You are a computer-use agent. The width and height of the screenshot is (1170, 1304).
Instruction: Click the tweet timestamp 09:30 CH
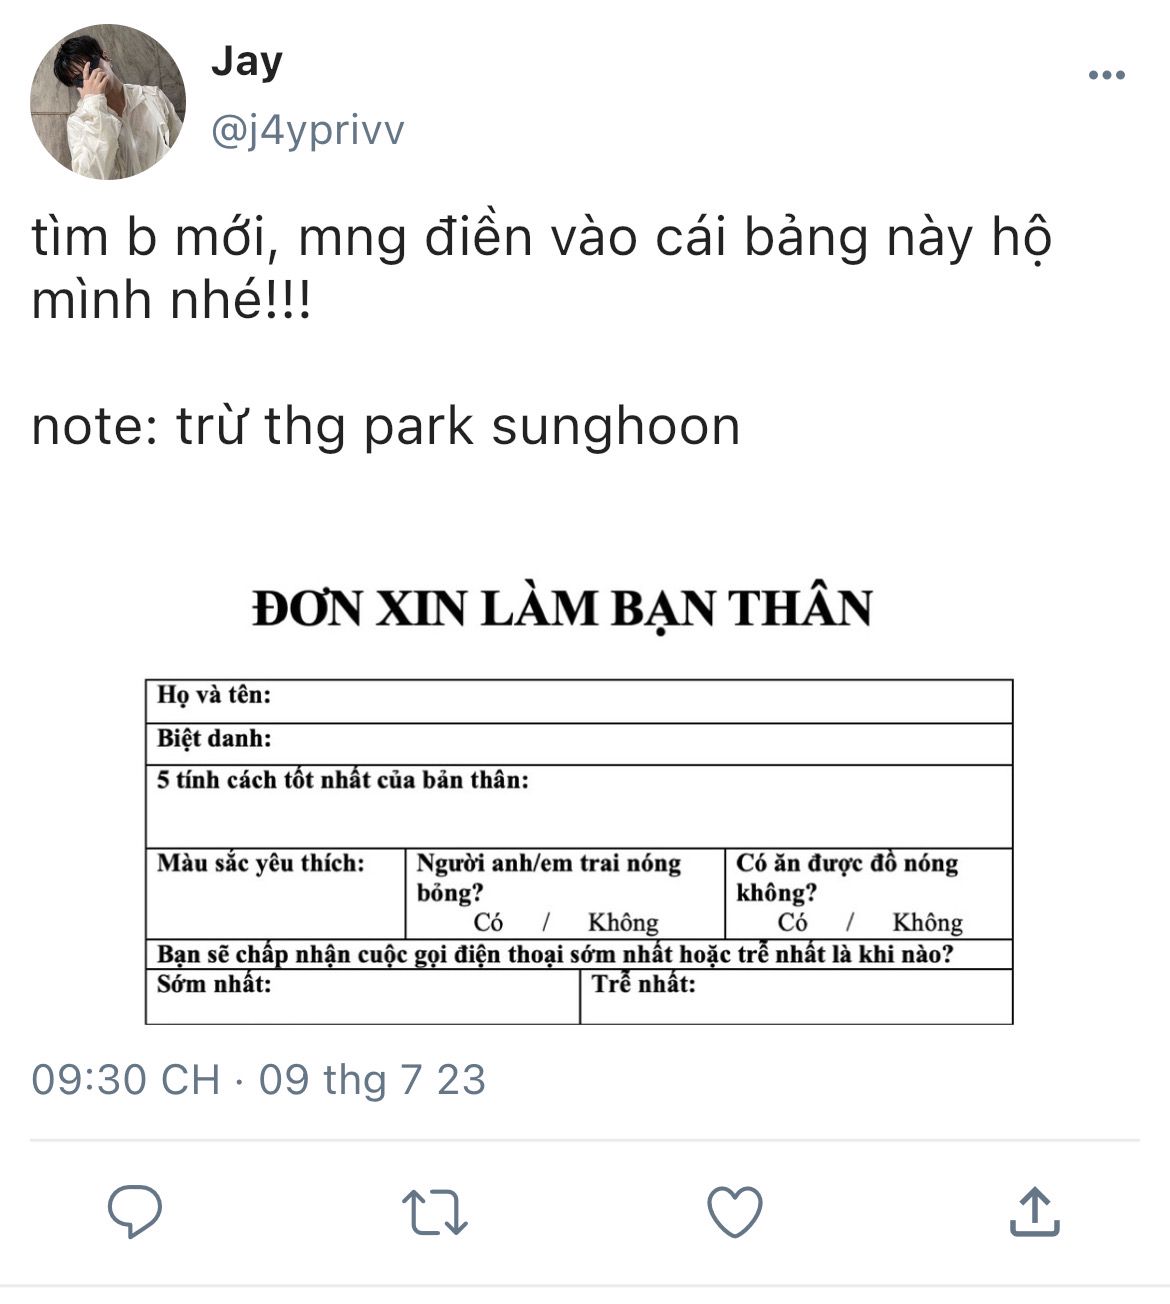click(x=126, y=1080)
